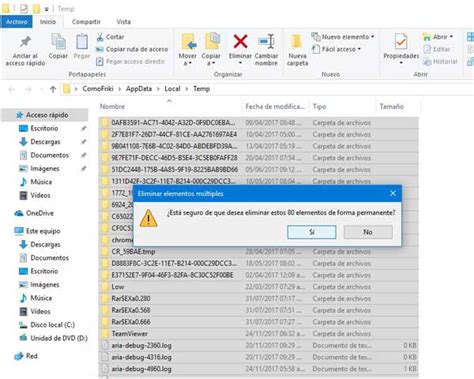
Task: Open the Abrir dropdown
Action: click(x=451, y=37)
